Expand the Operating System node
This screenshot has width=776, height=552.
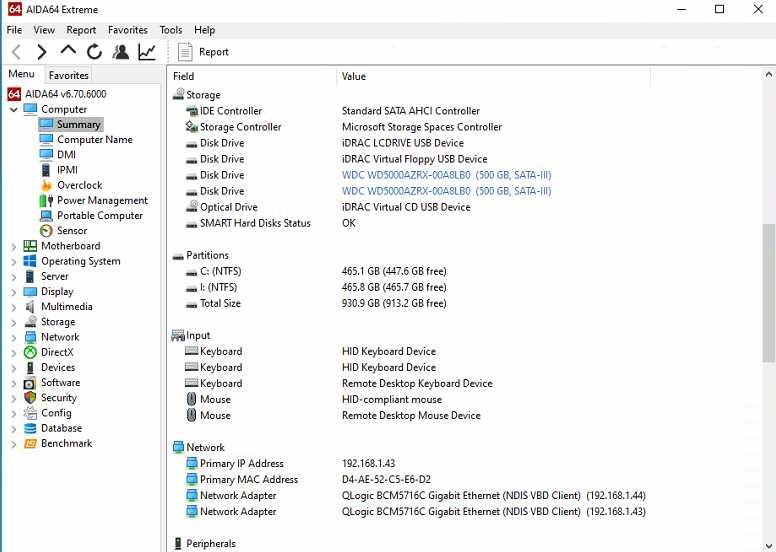(x=14, y=262)
